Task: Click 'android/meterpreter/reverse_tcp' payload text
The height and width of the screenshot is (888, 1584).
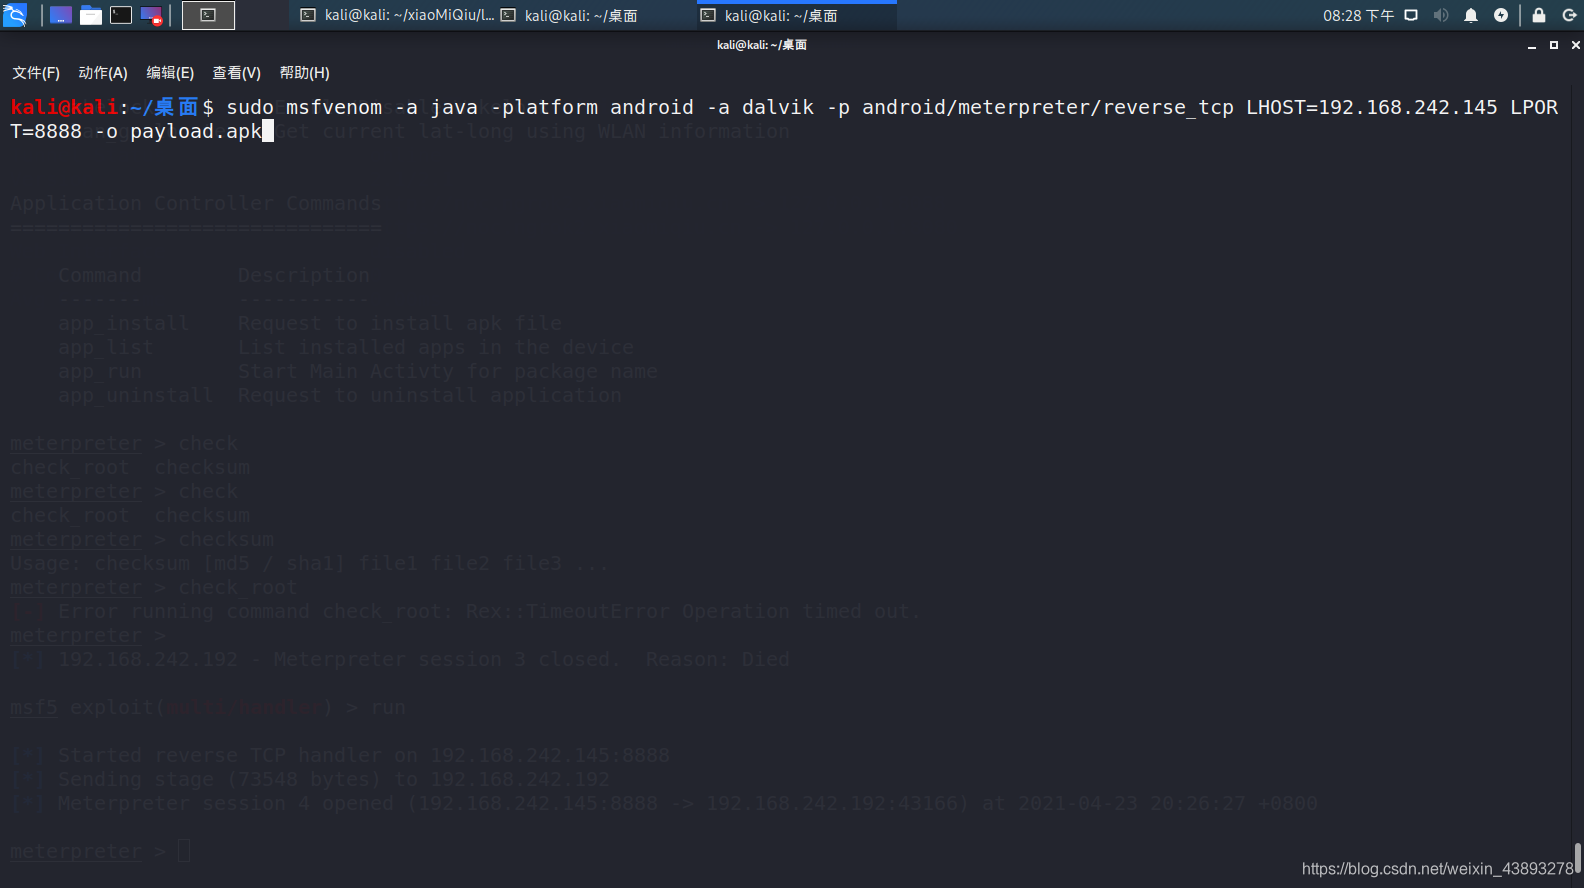Action: coord(1048,107)
